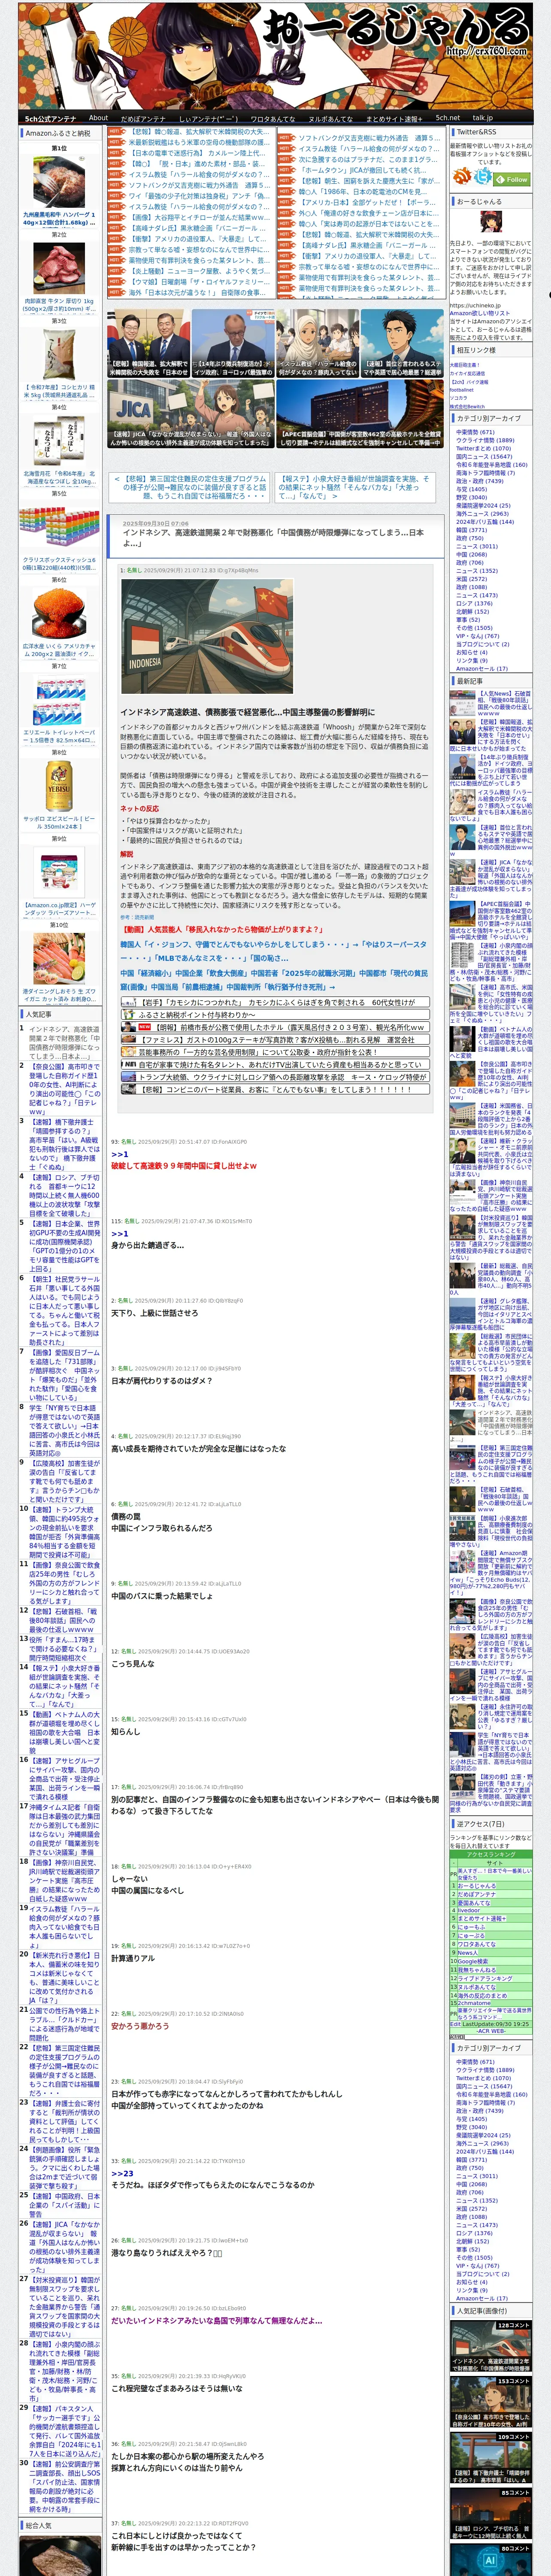Open category ウクライナ情勢 (1889)
Image resolution: width=551 pixels, height=2576 pixels.
pos(485,440)
